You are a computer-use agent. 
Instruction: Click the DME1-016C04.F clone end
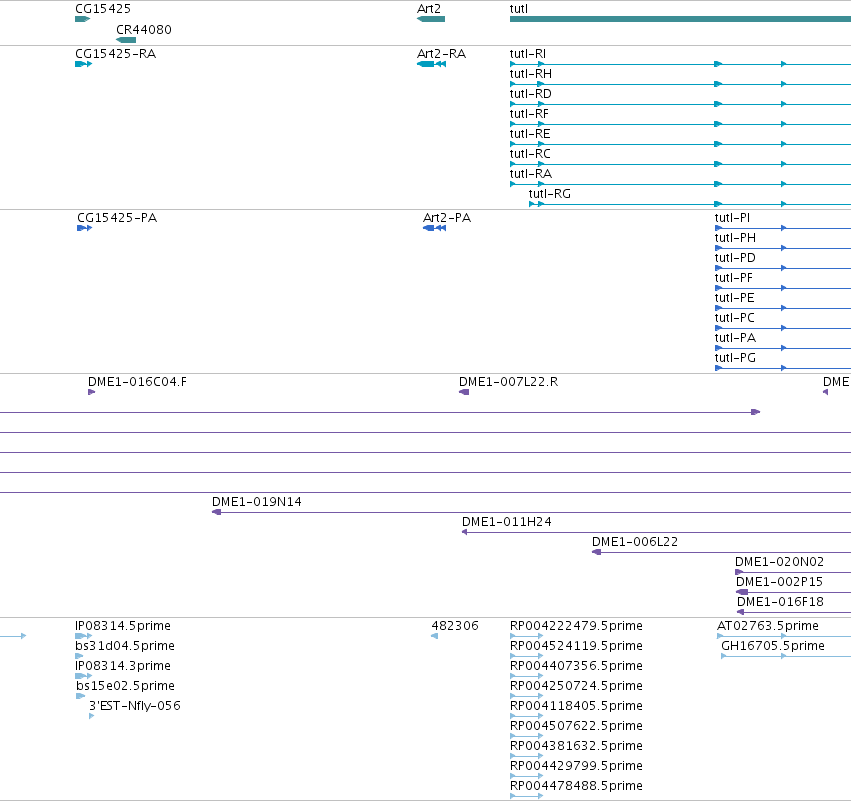click(91, 392)
